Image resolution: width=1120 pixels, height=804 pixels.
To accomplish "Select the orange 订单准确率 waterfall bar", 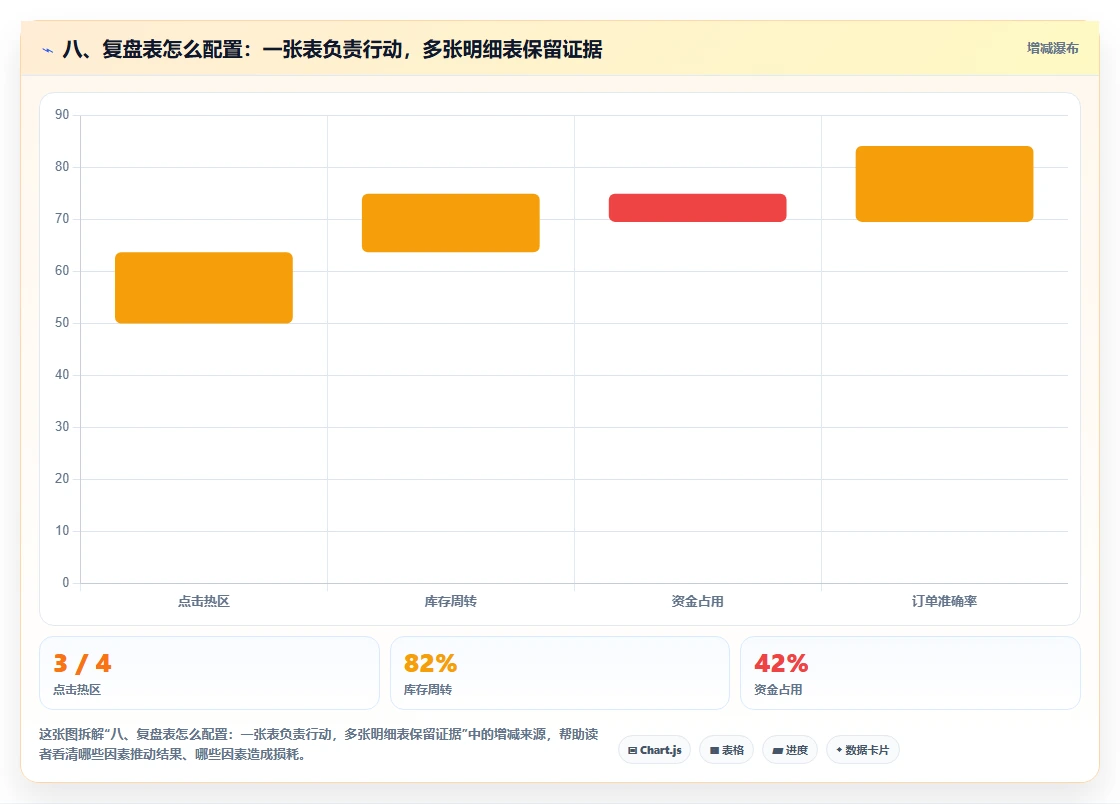I will click(x=944, y=184).
